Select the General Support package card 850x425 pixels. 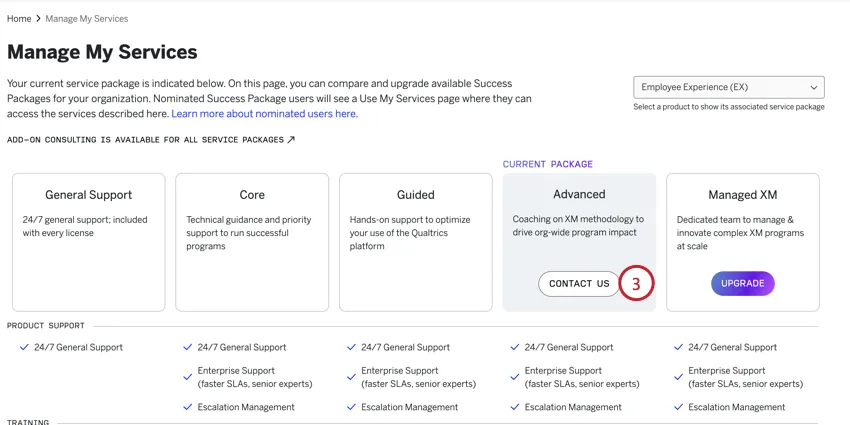click(x=88, y=241)
